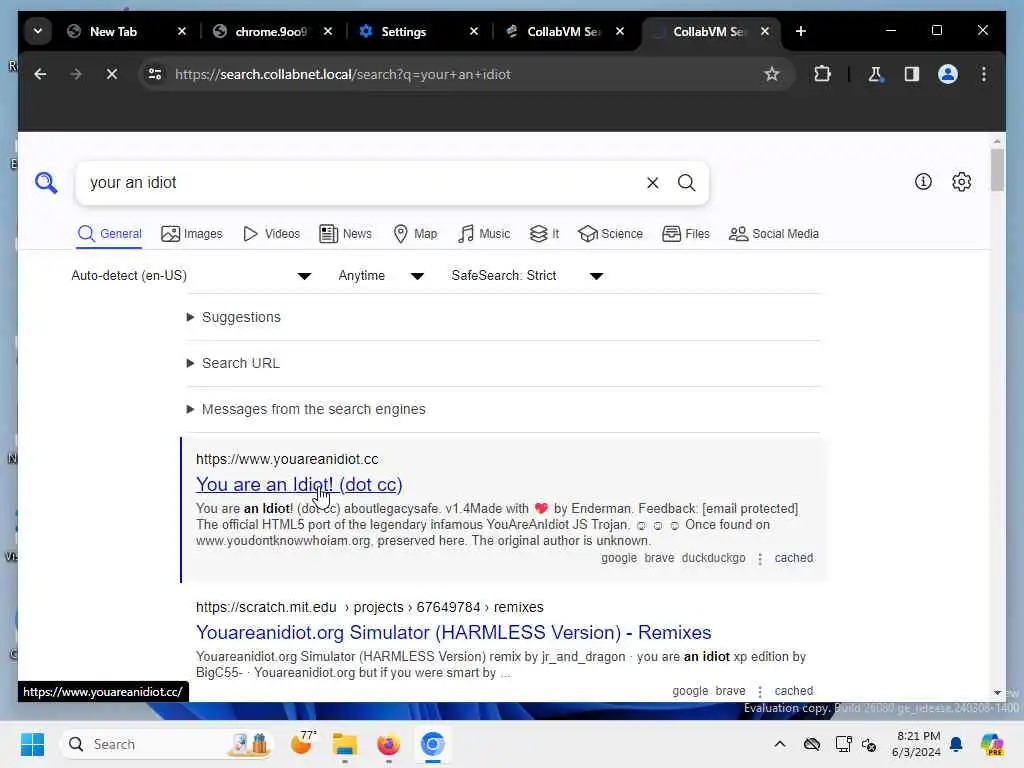The image size is (1024, 768).
Task: Switch to the Settings browser tab
Action: coord(418,31)
